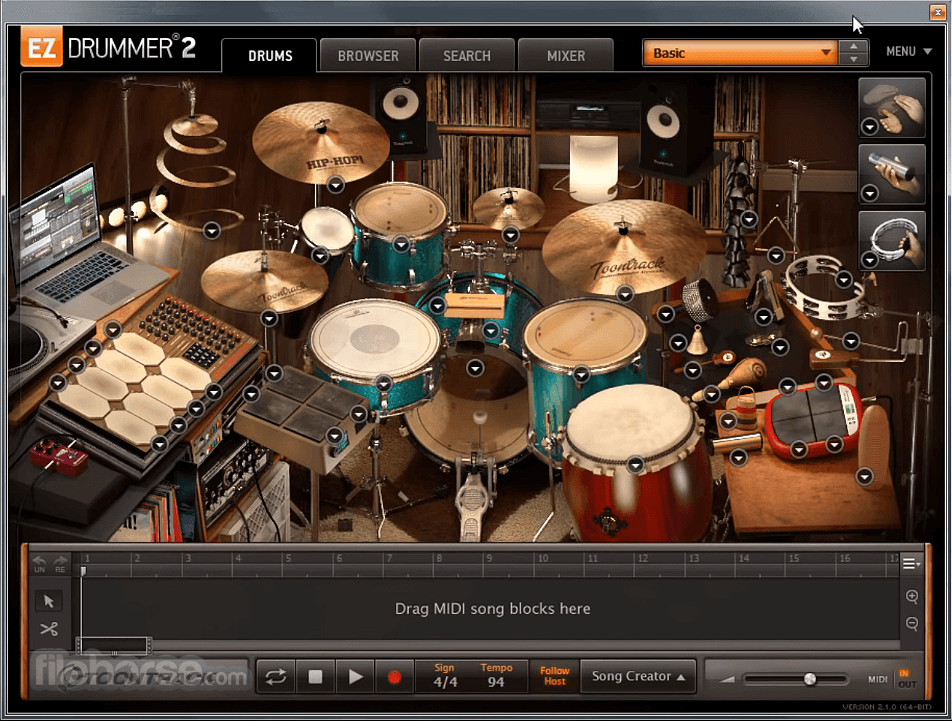
Task: Click bar 8 on timeline ruler
Action: click(440, 559)
